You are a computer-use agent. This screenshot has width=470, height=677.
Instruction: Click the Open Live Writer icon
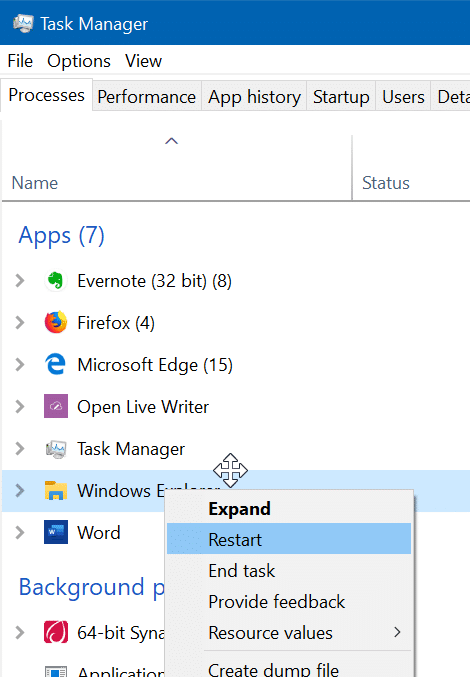click(56, 406)
